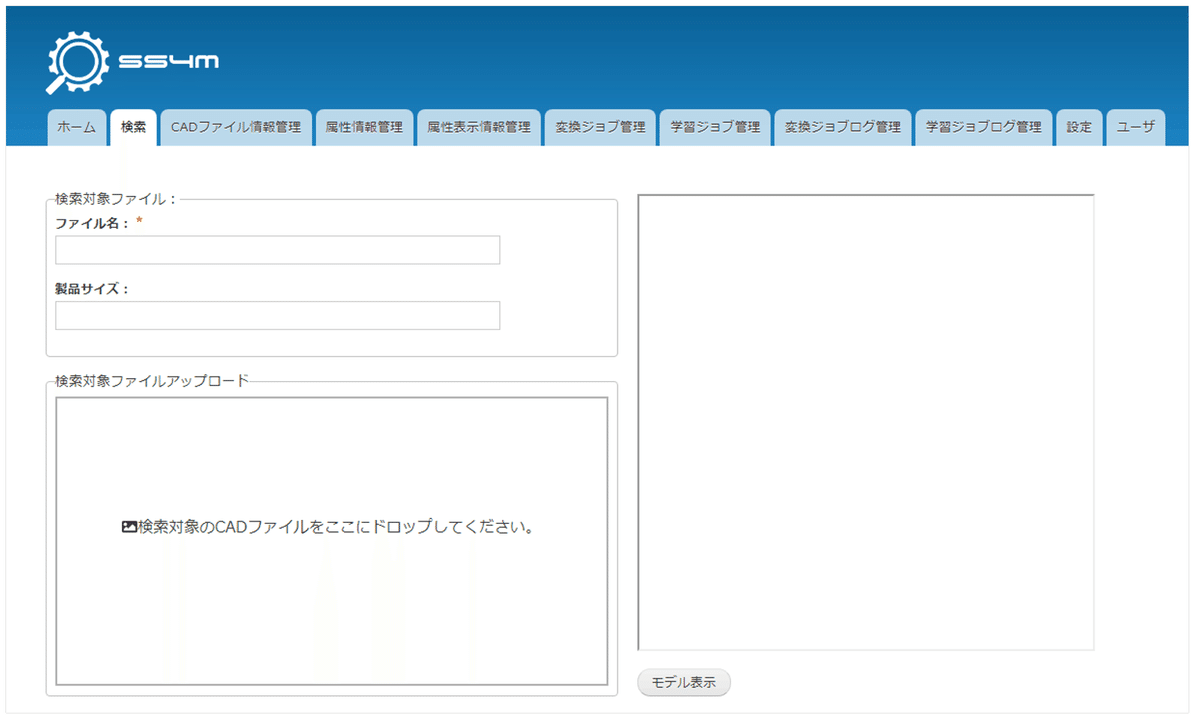Viewport: 1200px width, 715px height.
Task: Select the 検索 tab
Action: (x=133, y=127)
